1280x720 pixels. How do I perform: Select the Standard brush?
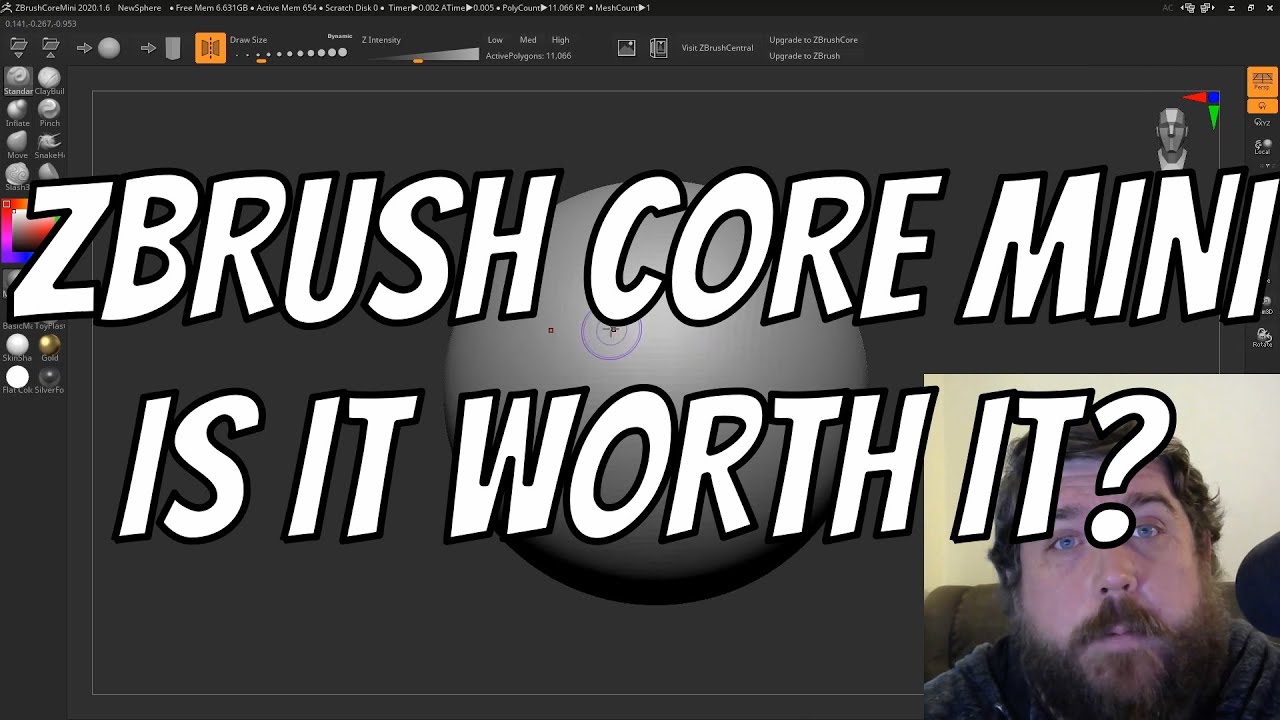[x=18, y=81]
